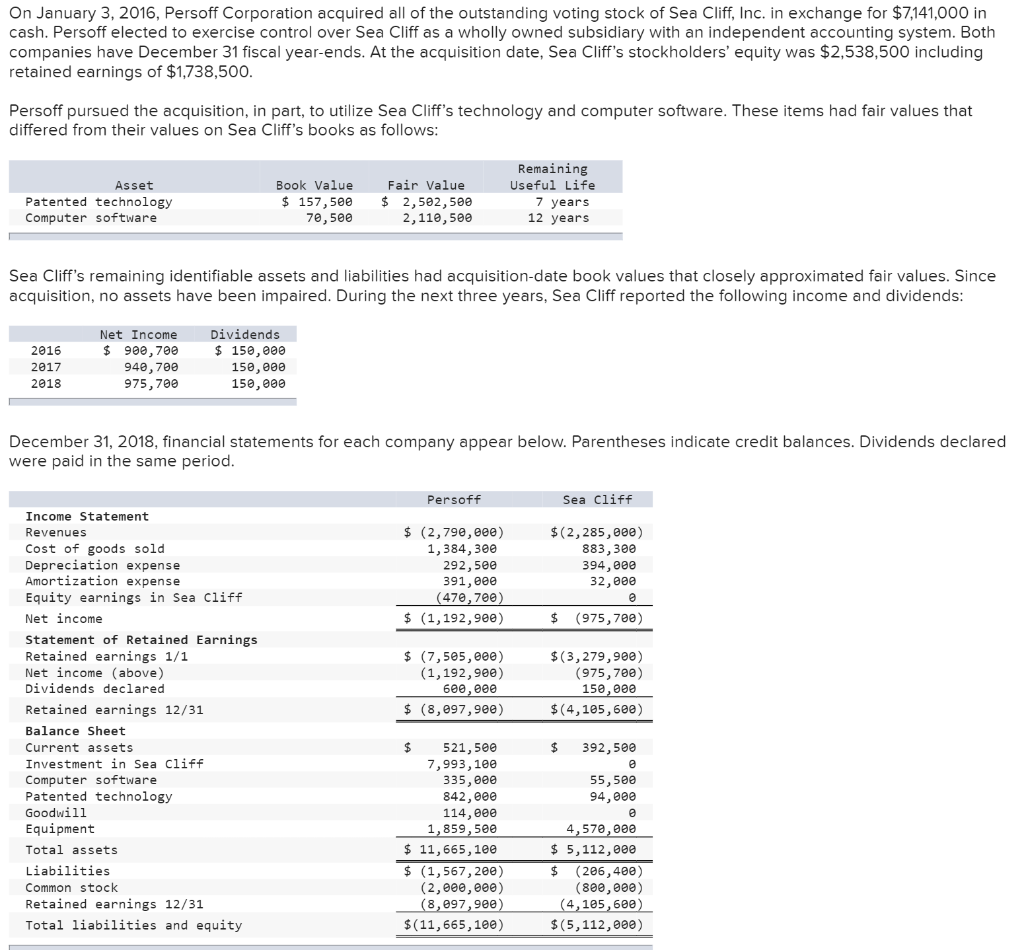
Task: Click the 'Equity earnings in Sea Cliff' label
Action: pos(134,597)
